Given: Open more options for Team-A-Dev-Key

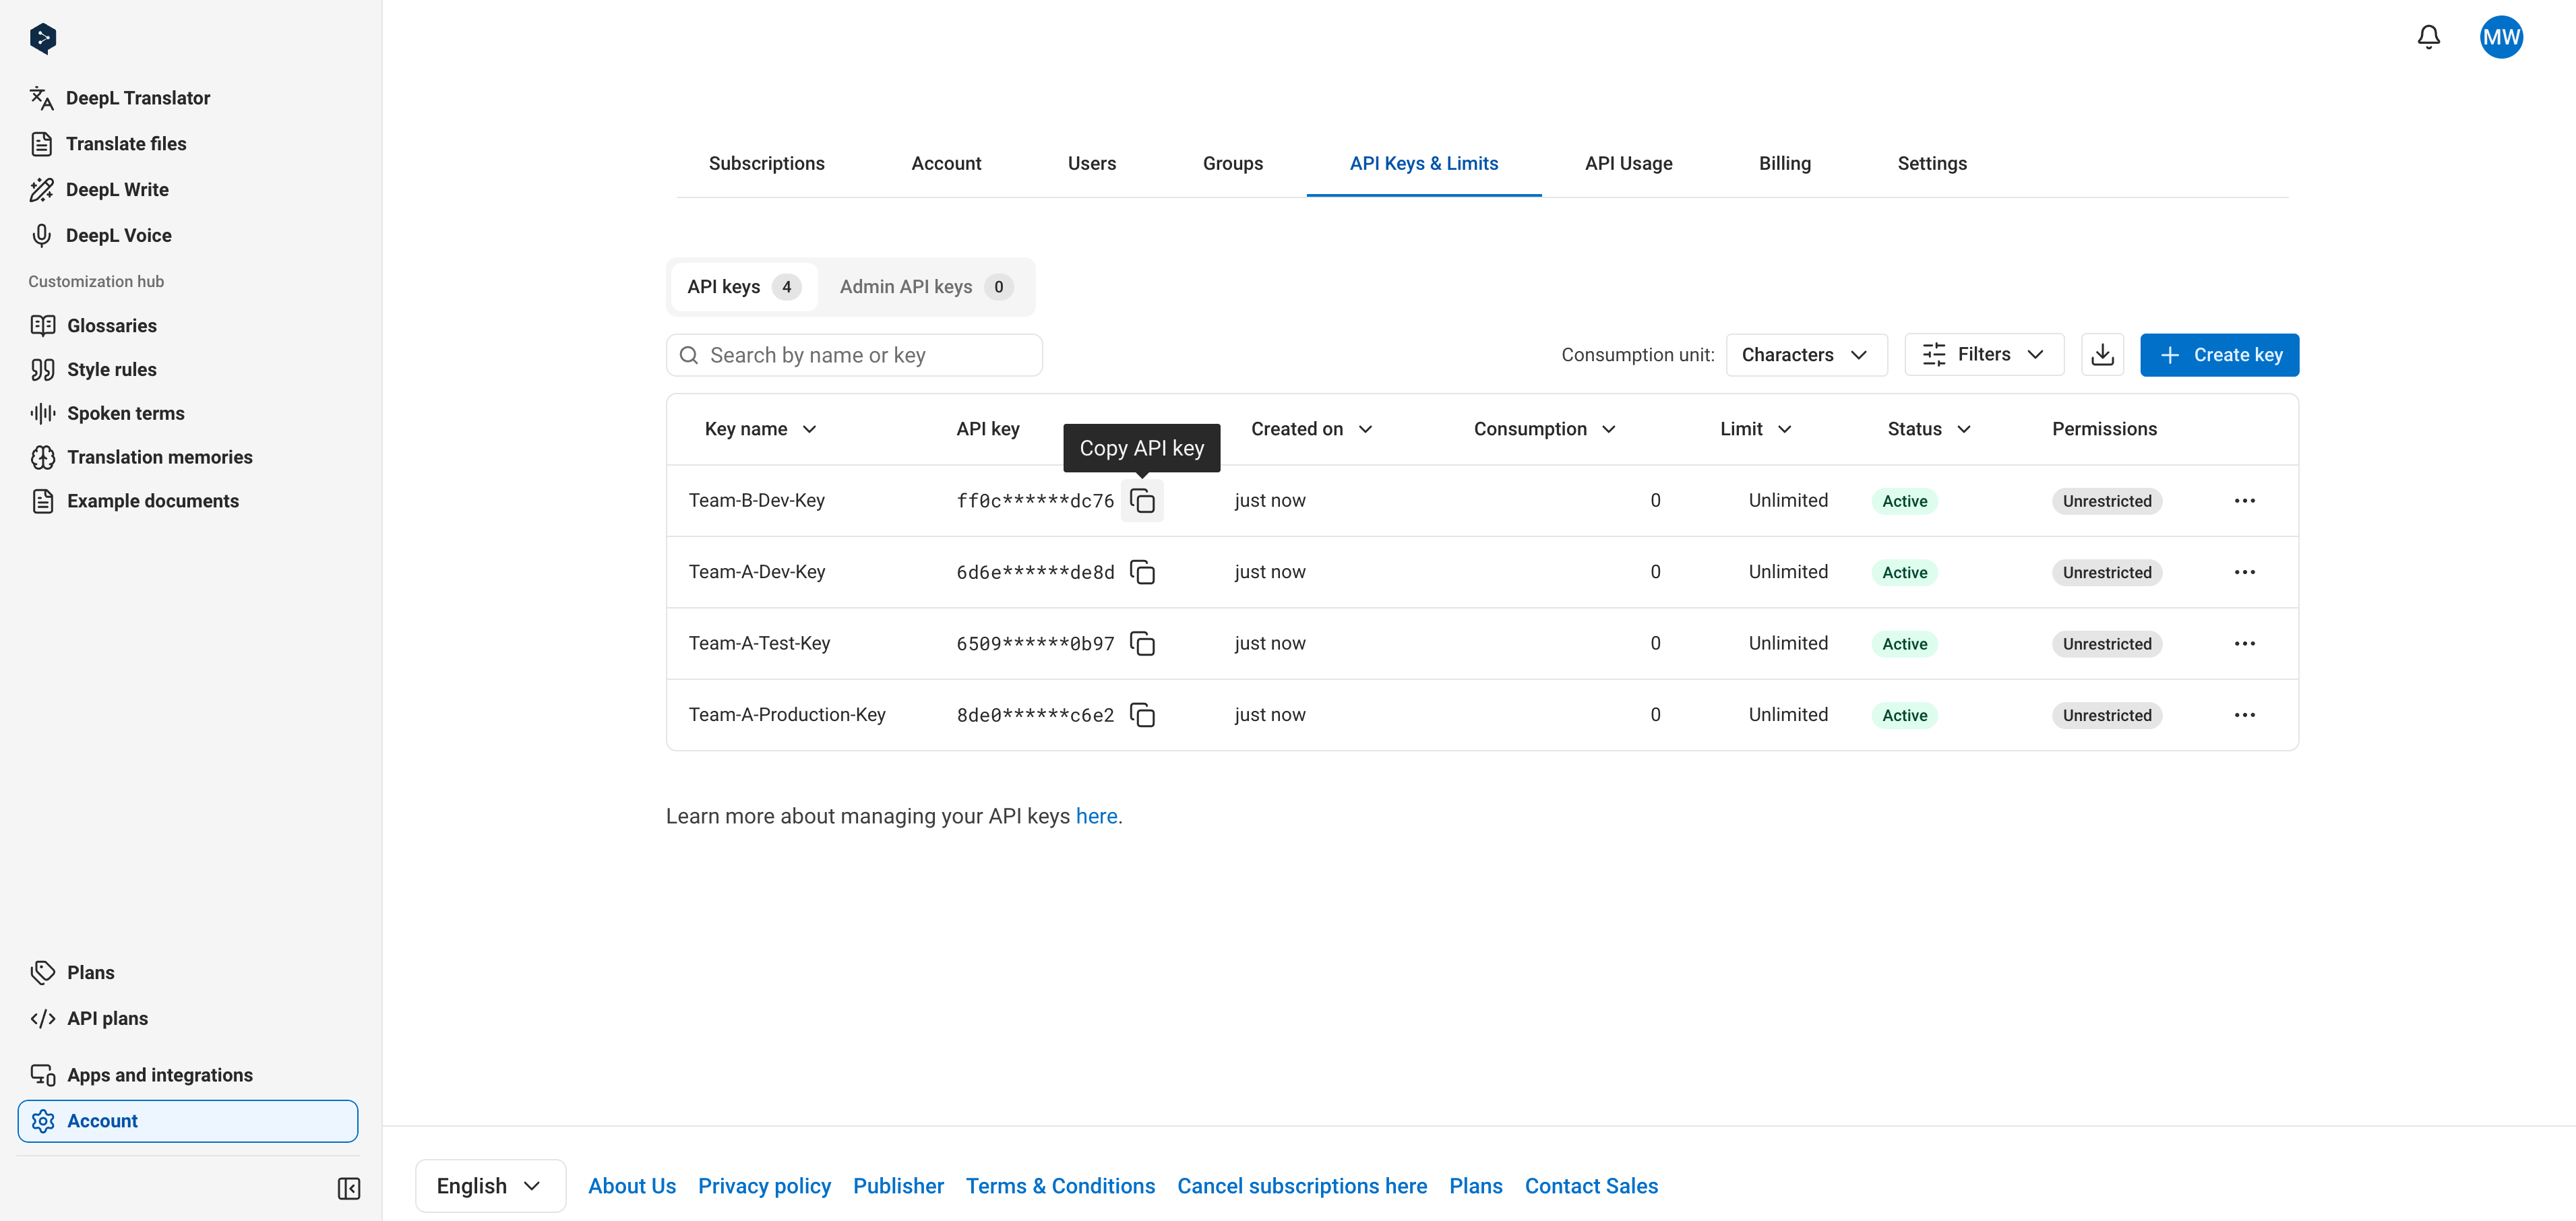Looking at the screenshot, I should pyautogui.click(x=2244, y=572).
